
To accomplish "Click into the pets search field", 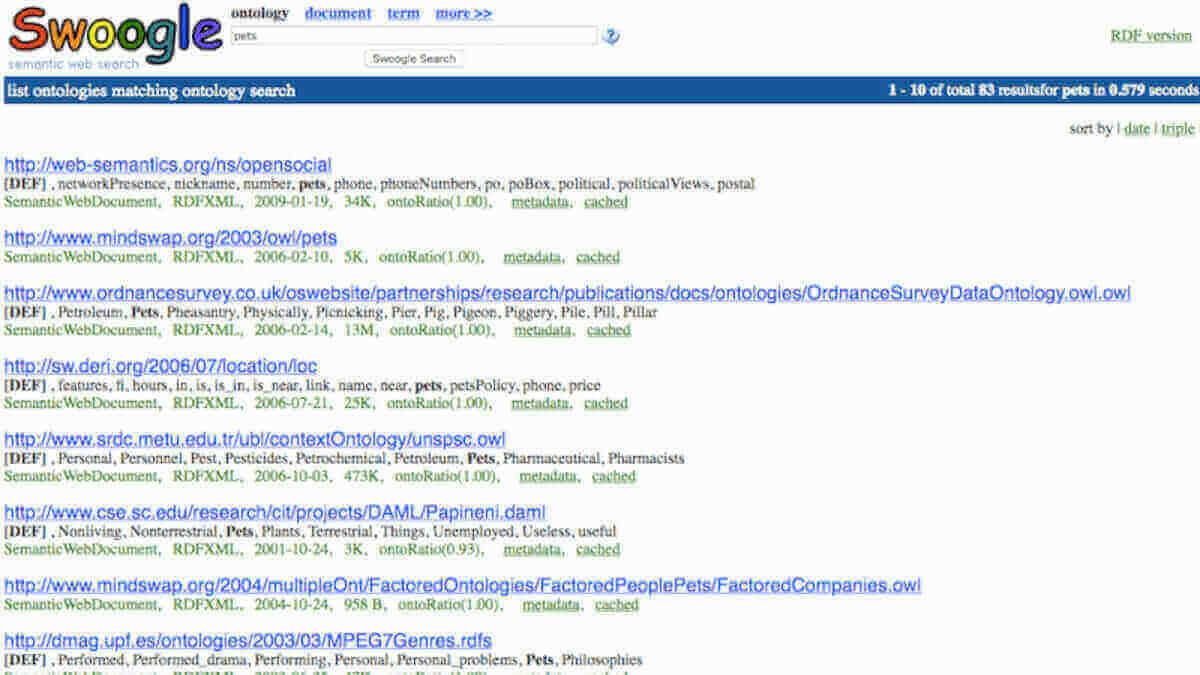I will tap(413, 36).
